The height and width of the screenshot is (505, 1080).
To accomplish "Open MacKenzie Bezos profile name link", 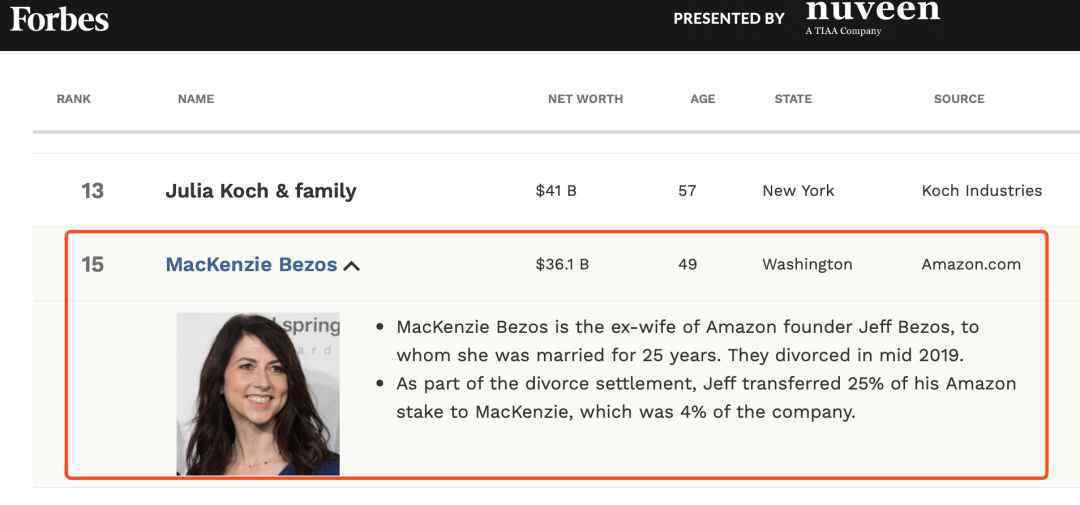I will pos(251,265).
